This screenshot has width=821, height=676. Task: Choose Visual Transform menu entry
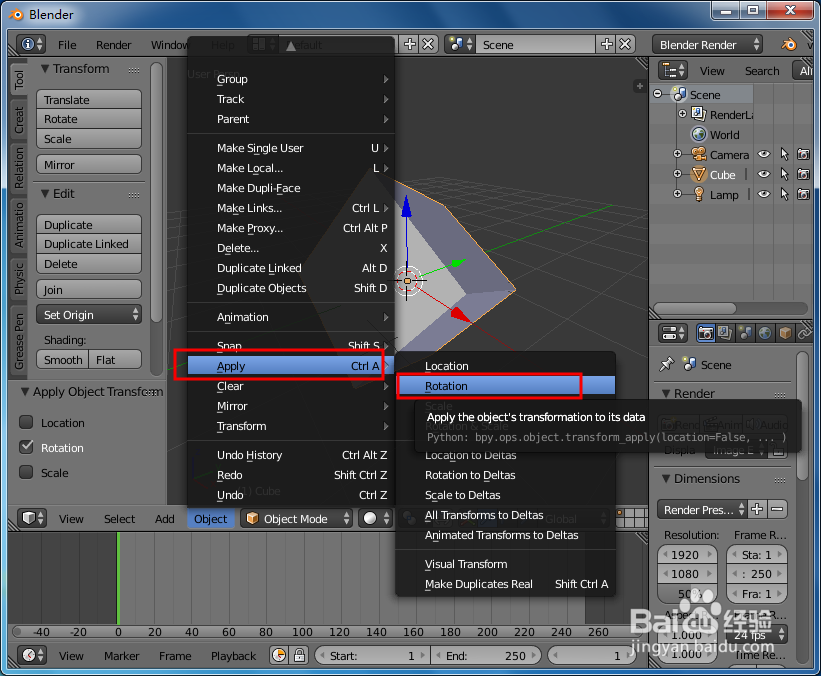point(505,564)
